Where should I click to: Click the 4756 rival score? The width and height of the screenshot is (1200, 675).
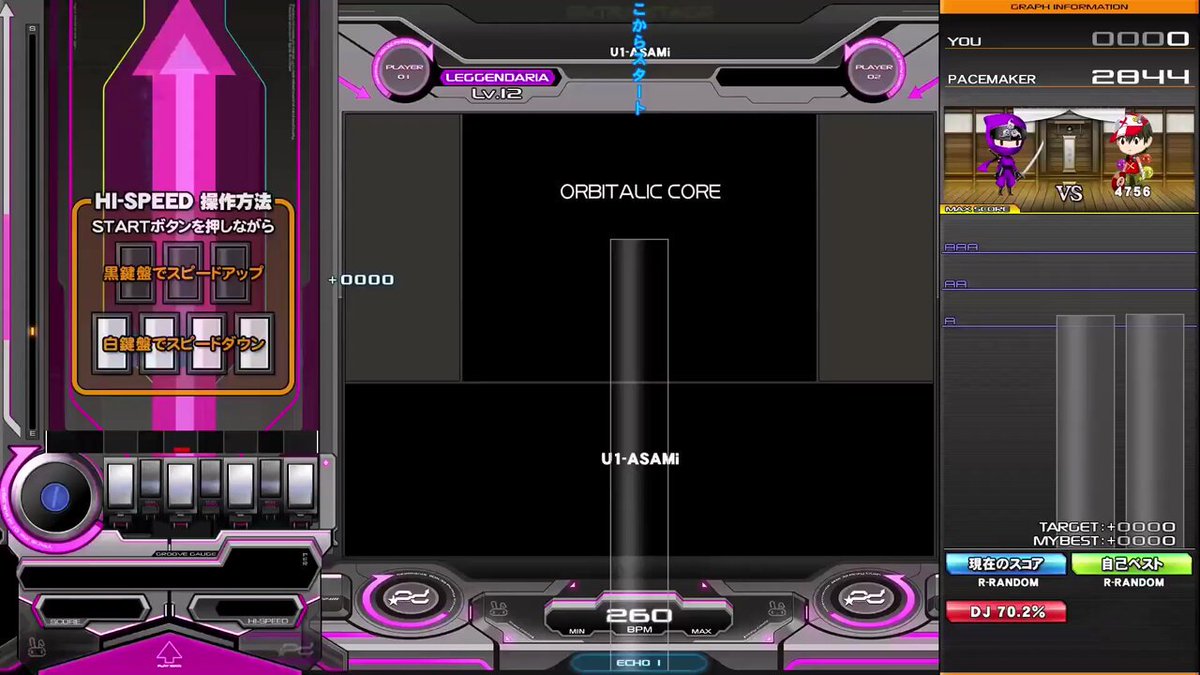pyautogui.click(x=1133, y=192)
